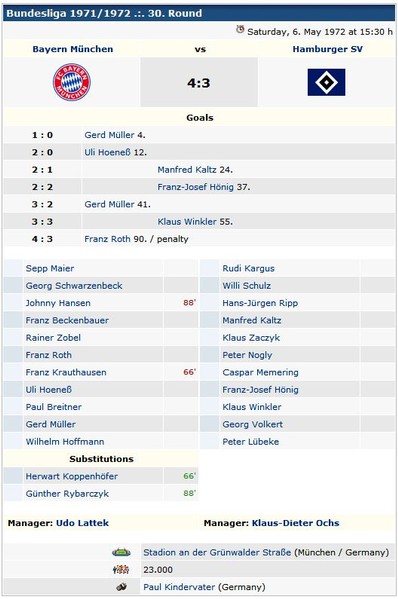The height and width of the screenshot is (599, 398).
Task: Open Franz Beckenbauer's player profile
Action: coord(67,320)
